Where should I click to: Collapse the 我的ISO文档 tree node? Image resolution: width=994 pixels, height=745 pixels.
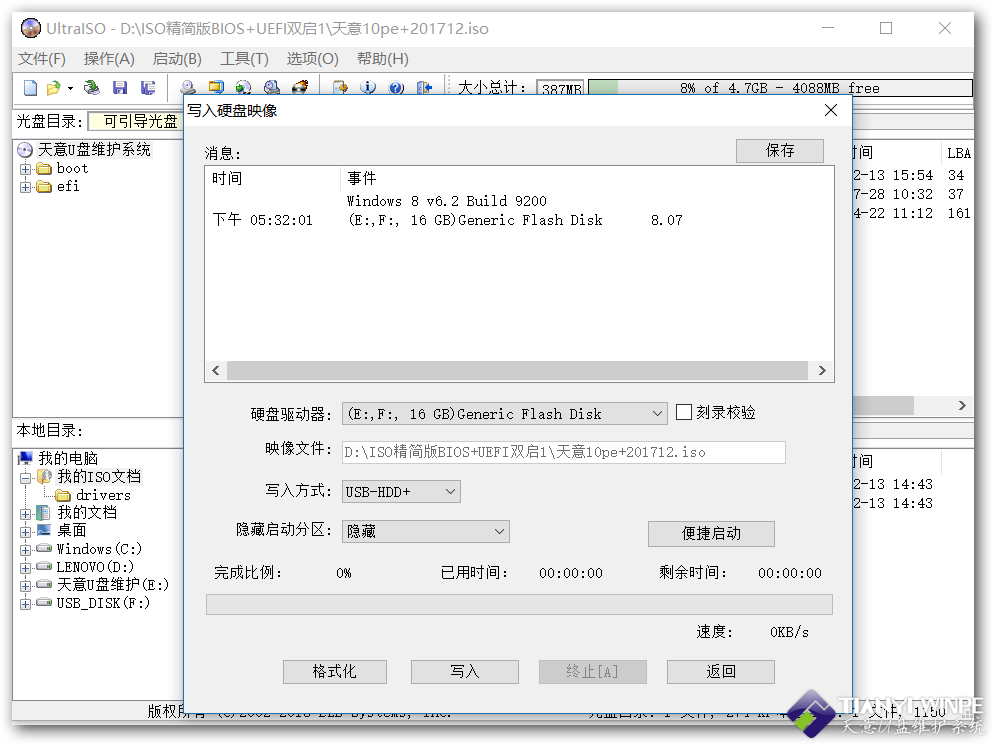coord(25,477)
